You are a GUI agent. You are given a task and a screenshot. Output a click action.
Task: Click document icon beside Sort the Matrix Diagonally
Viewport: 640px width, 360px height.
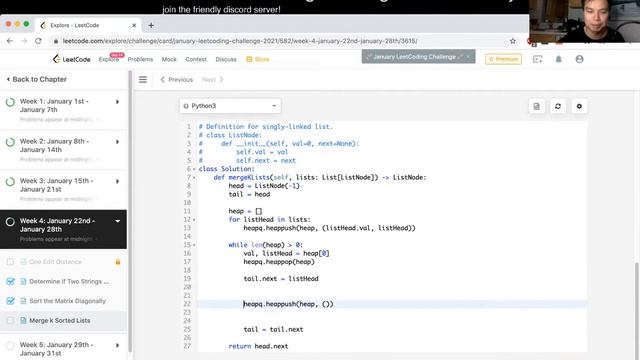(x=23, y=301)
